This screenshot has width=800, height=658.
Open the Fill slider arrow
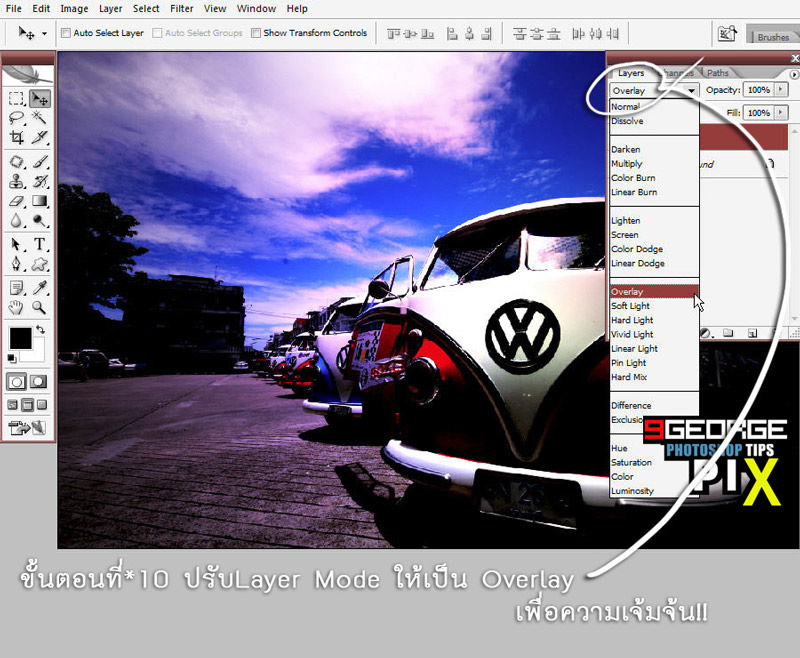point(781,112)
